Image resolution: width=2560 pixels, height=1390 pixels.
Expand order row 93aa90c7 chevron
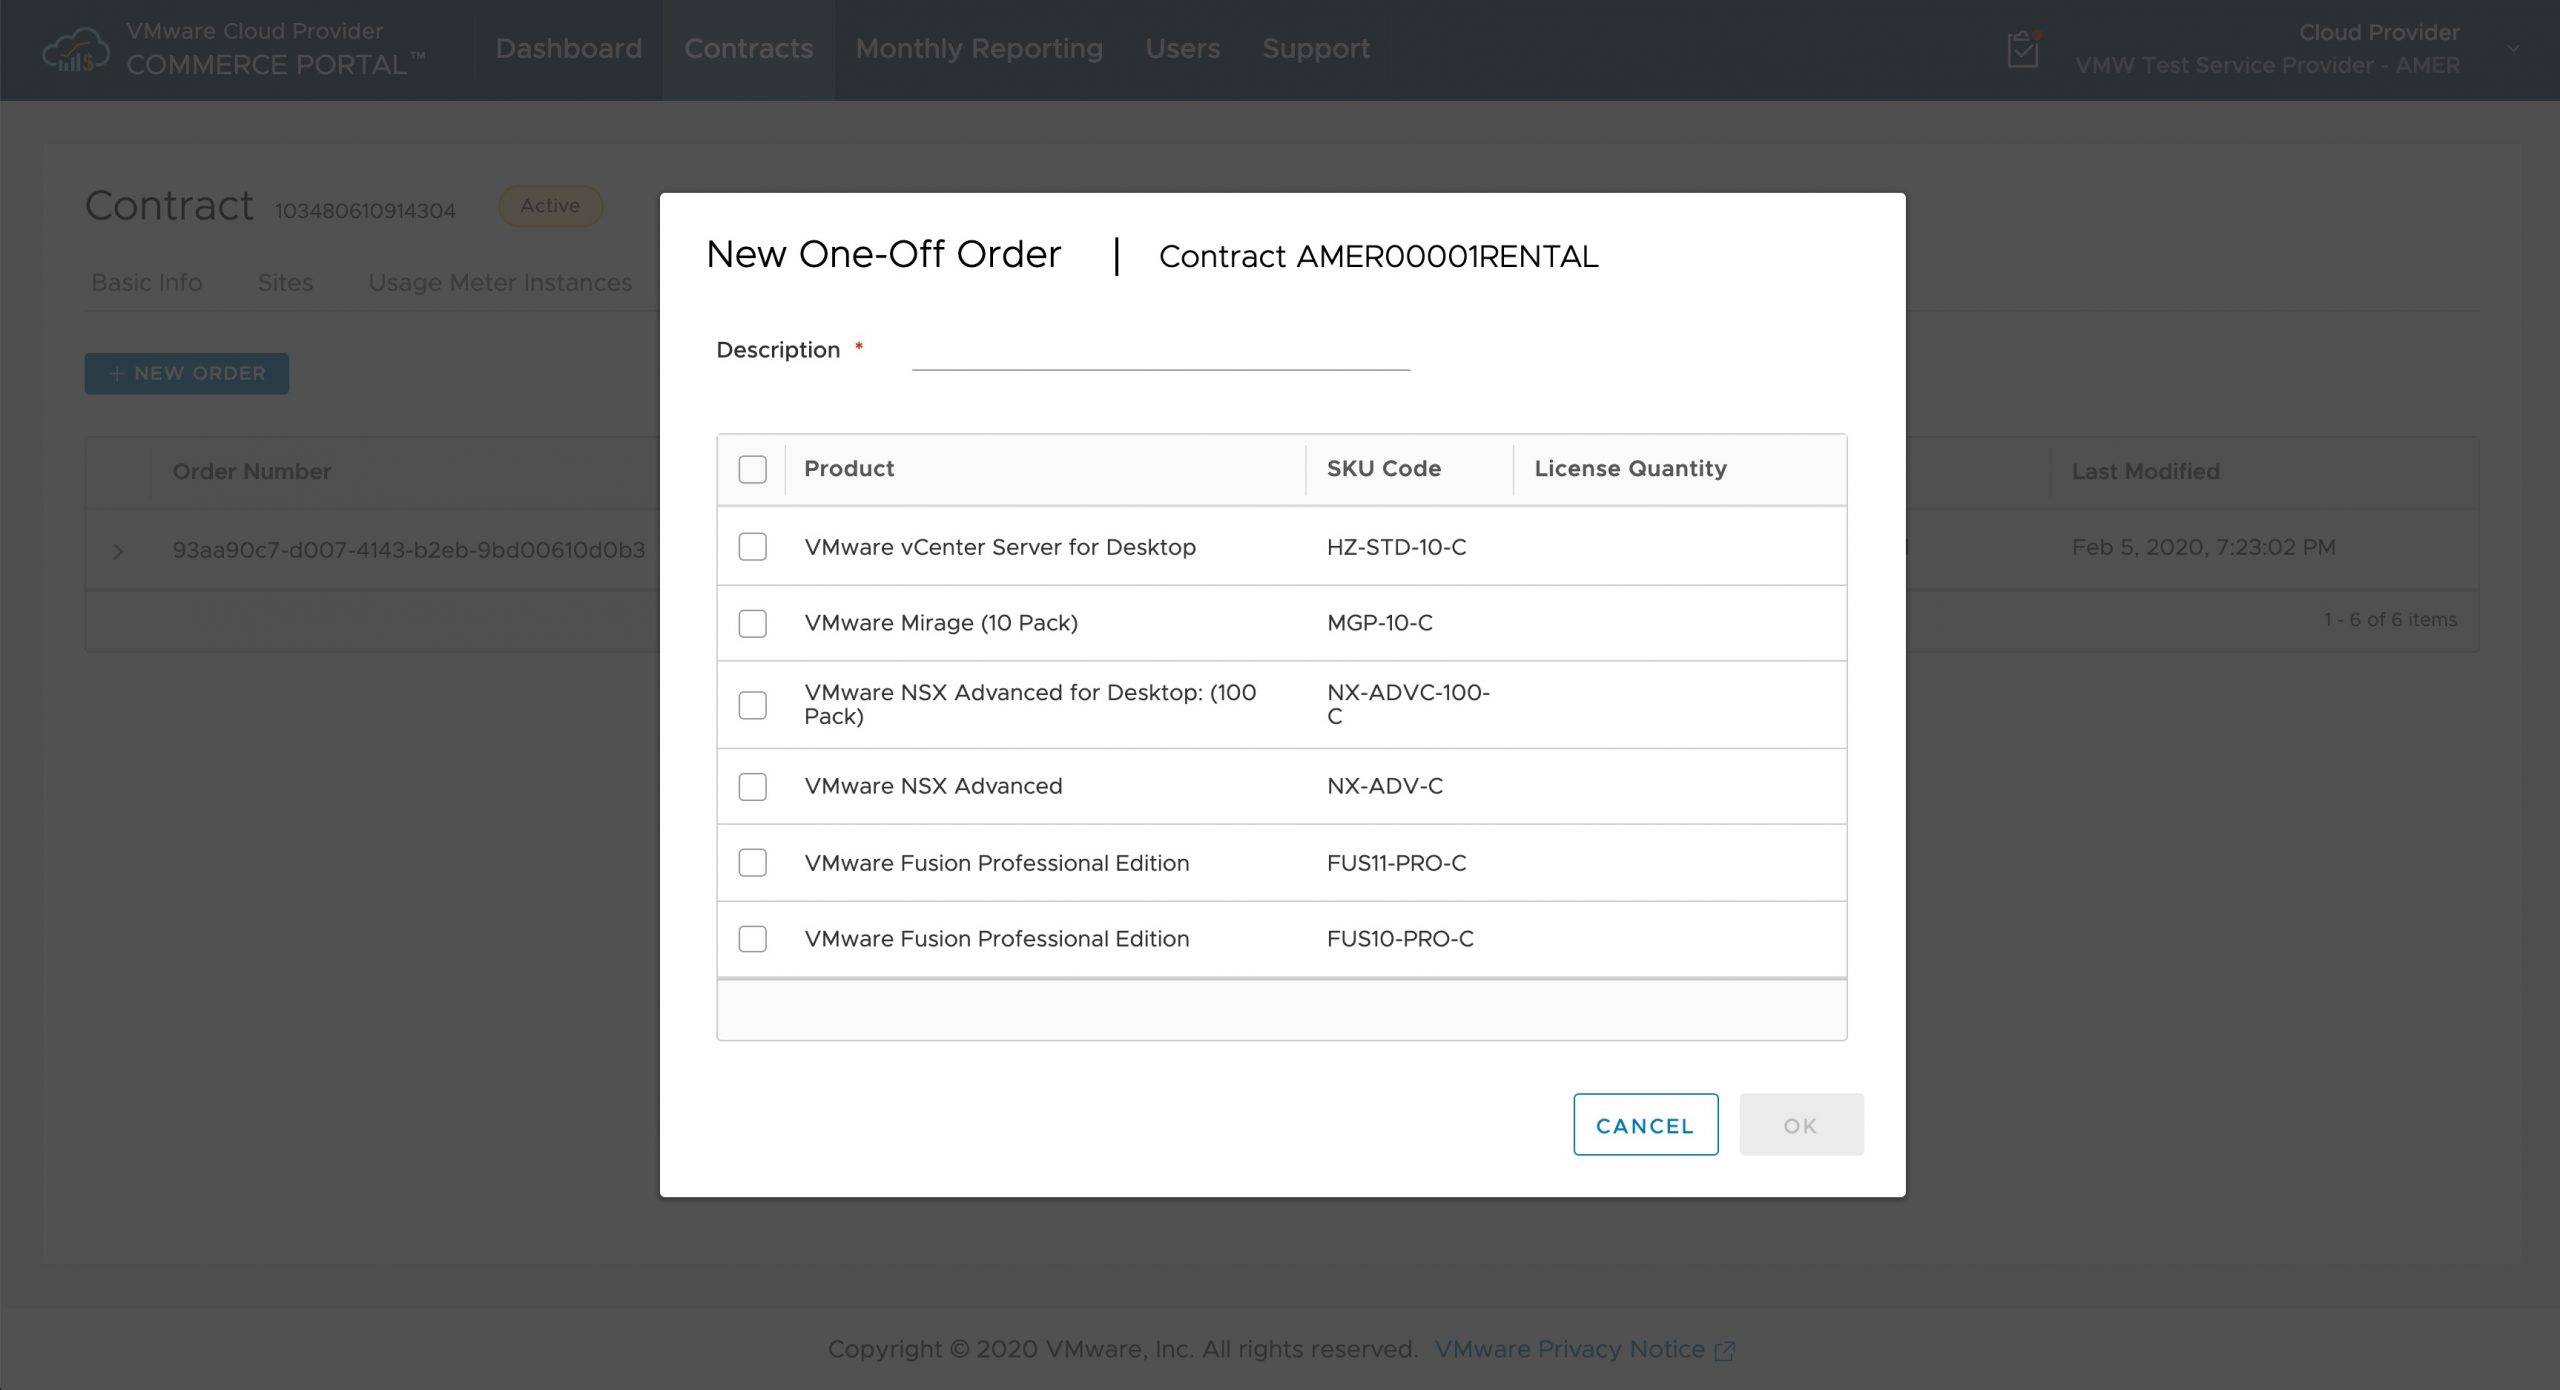click(118, 551)
